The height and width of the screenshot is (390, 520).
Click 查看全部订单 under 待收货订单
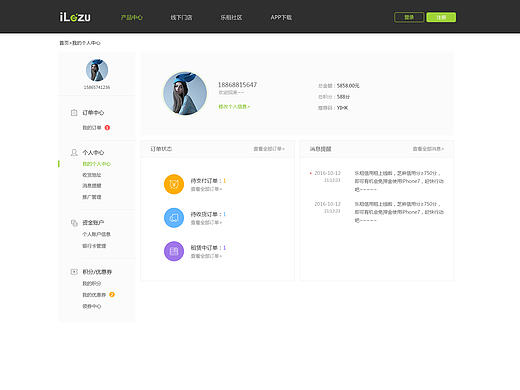tap(206, 222)
